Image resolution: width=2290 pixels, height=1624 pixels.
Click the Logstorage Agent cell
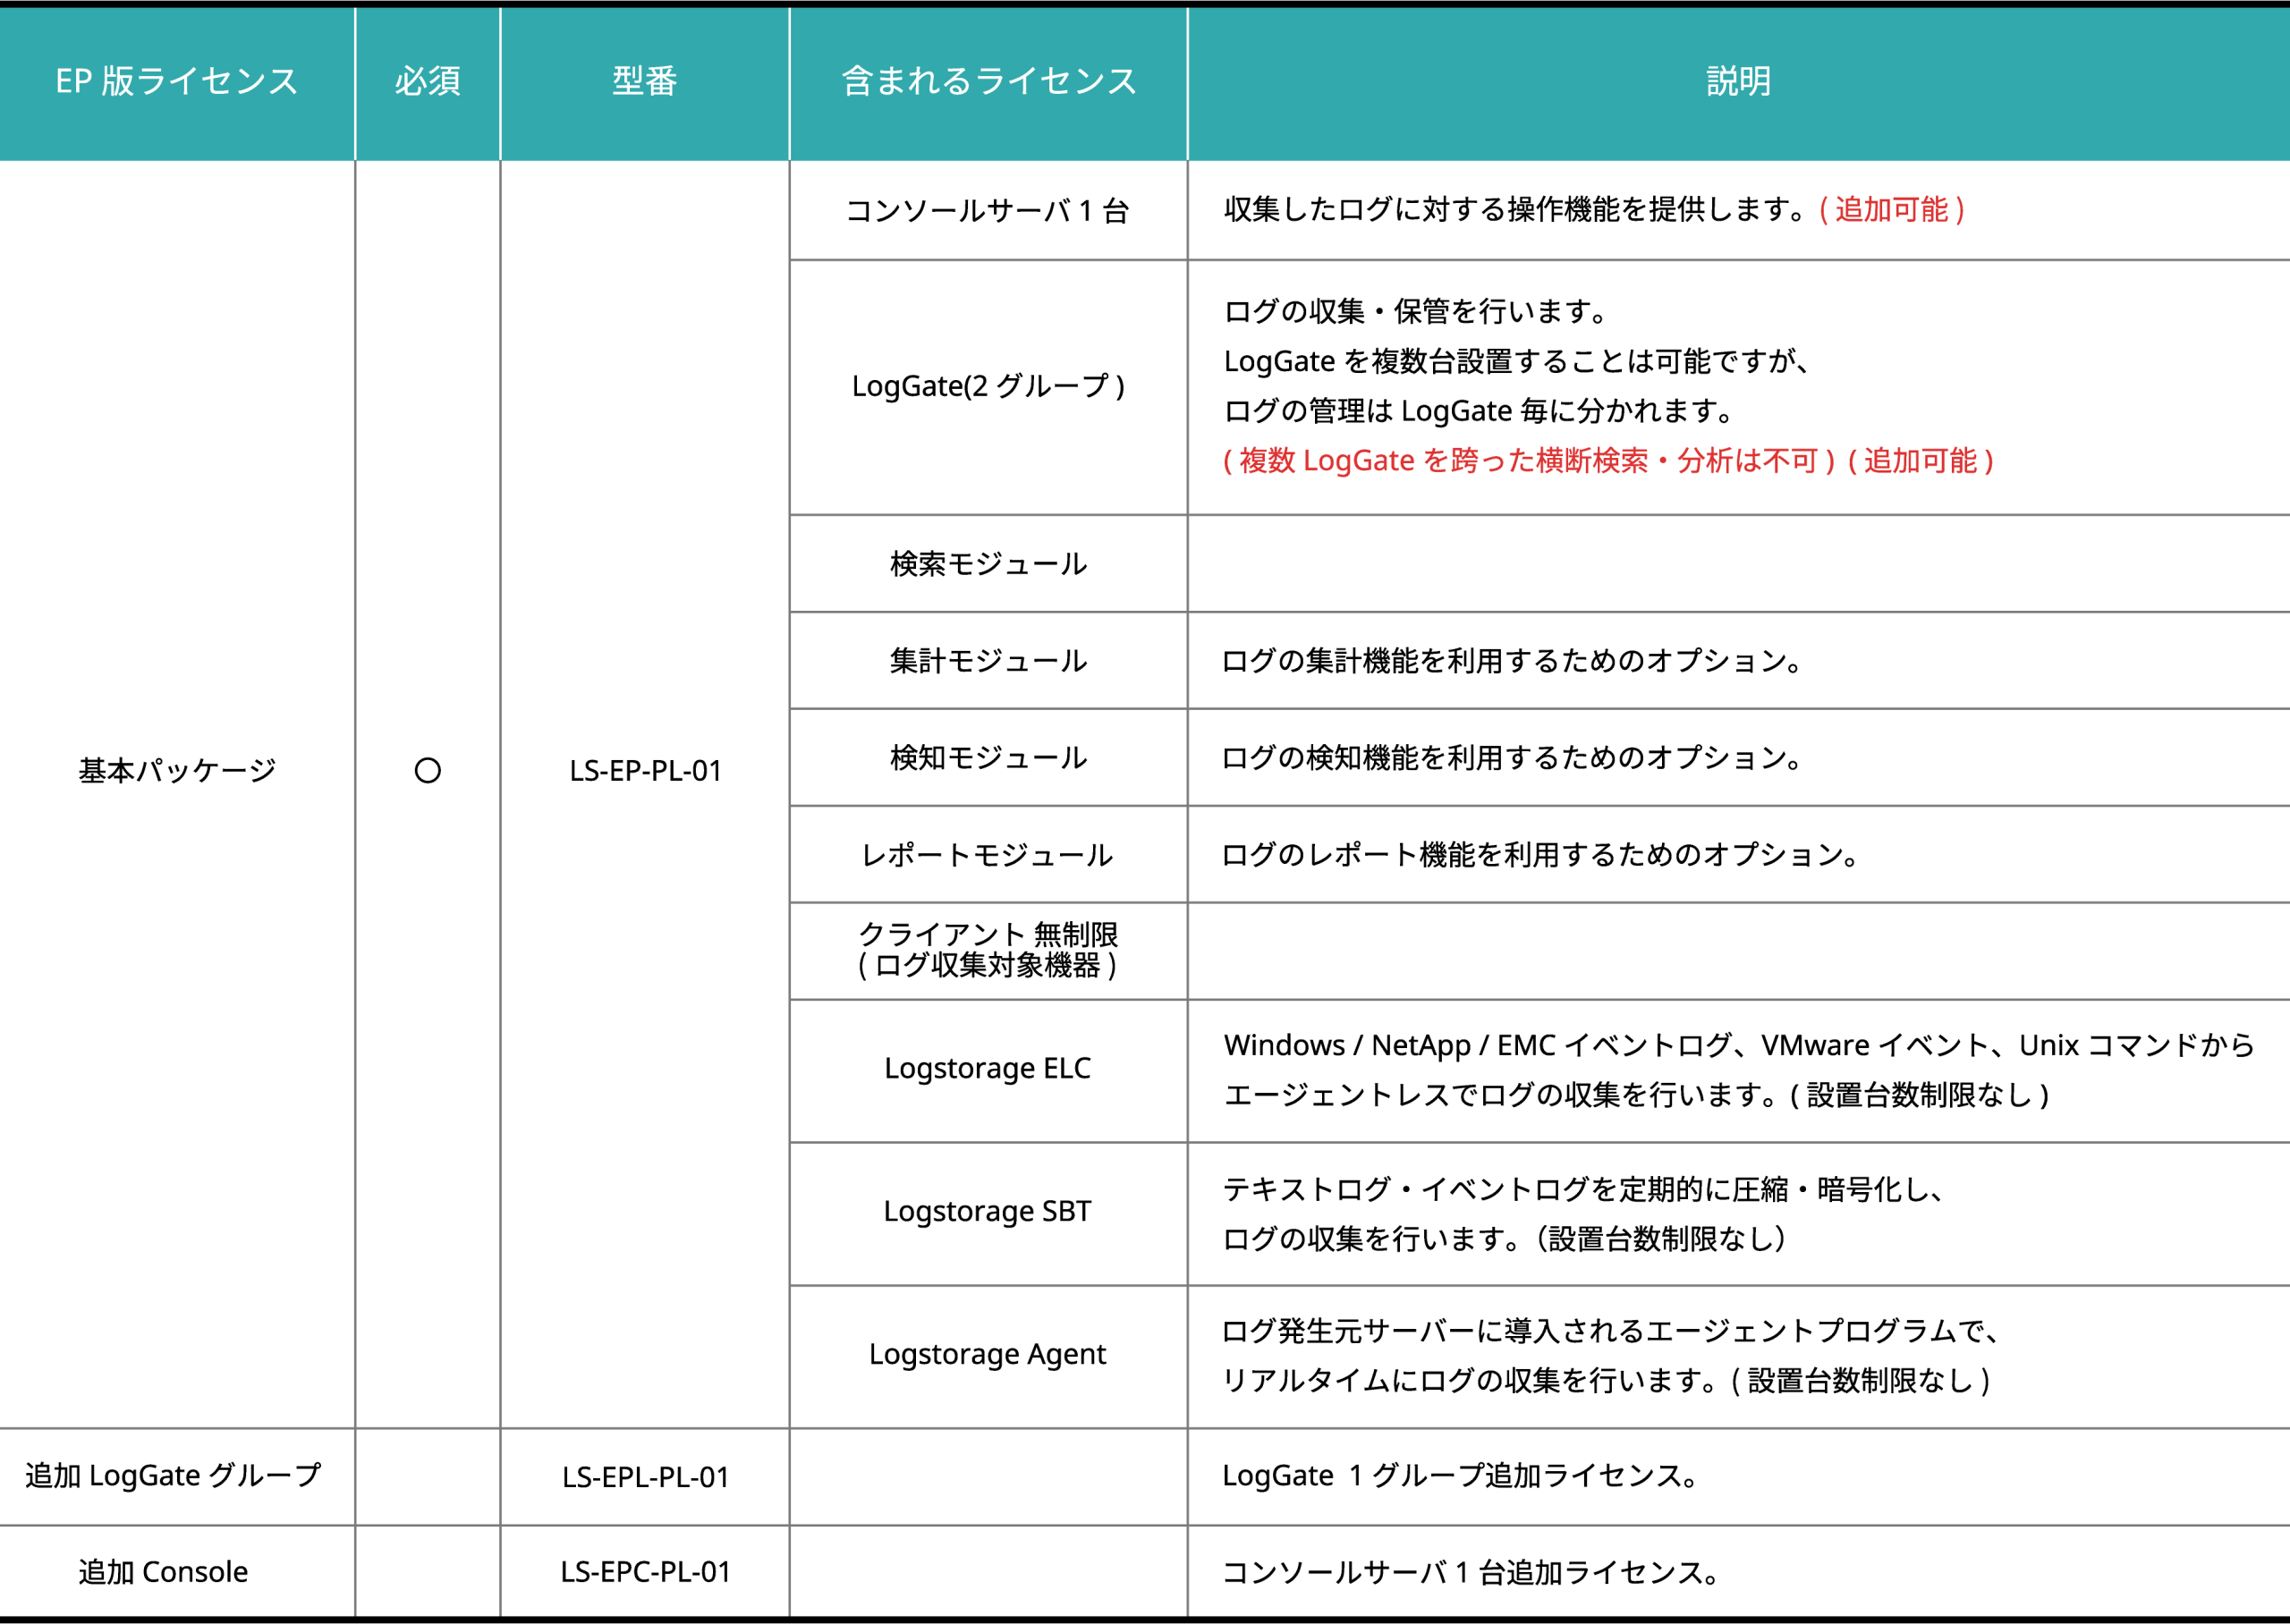click(x=988, y=1354)
